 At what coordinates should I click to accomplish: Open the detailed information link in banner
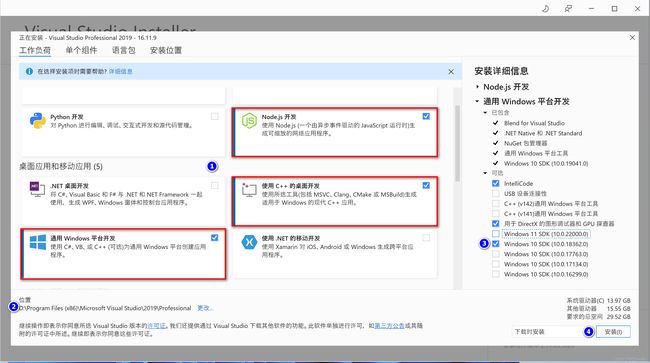(x=121, y=71)
